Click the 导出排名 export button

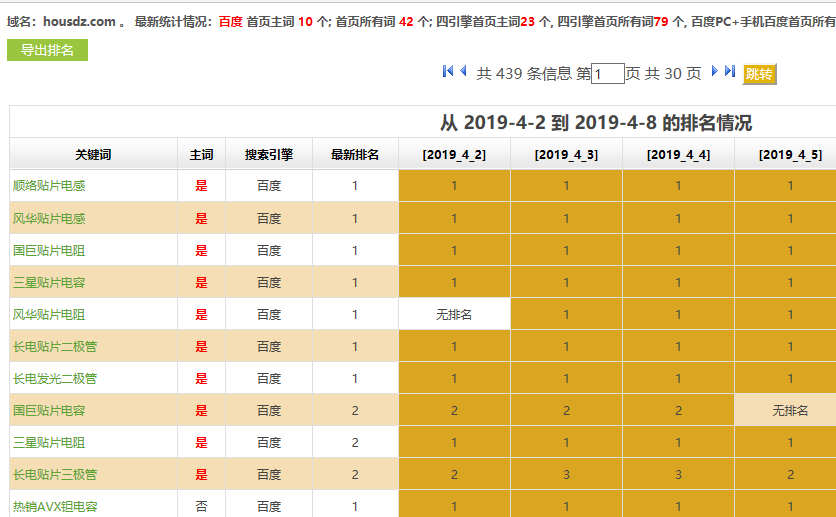(47, 50)
